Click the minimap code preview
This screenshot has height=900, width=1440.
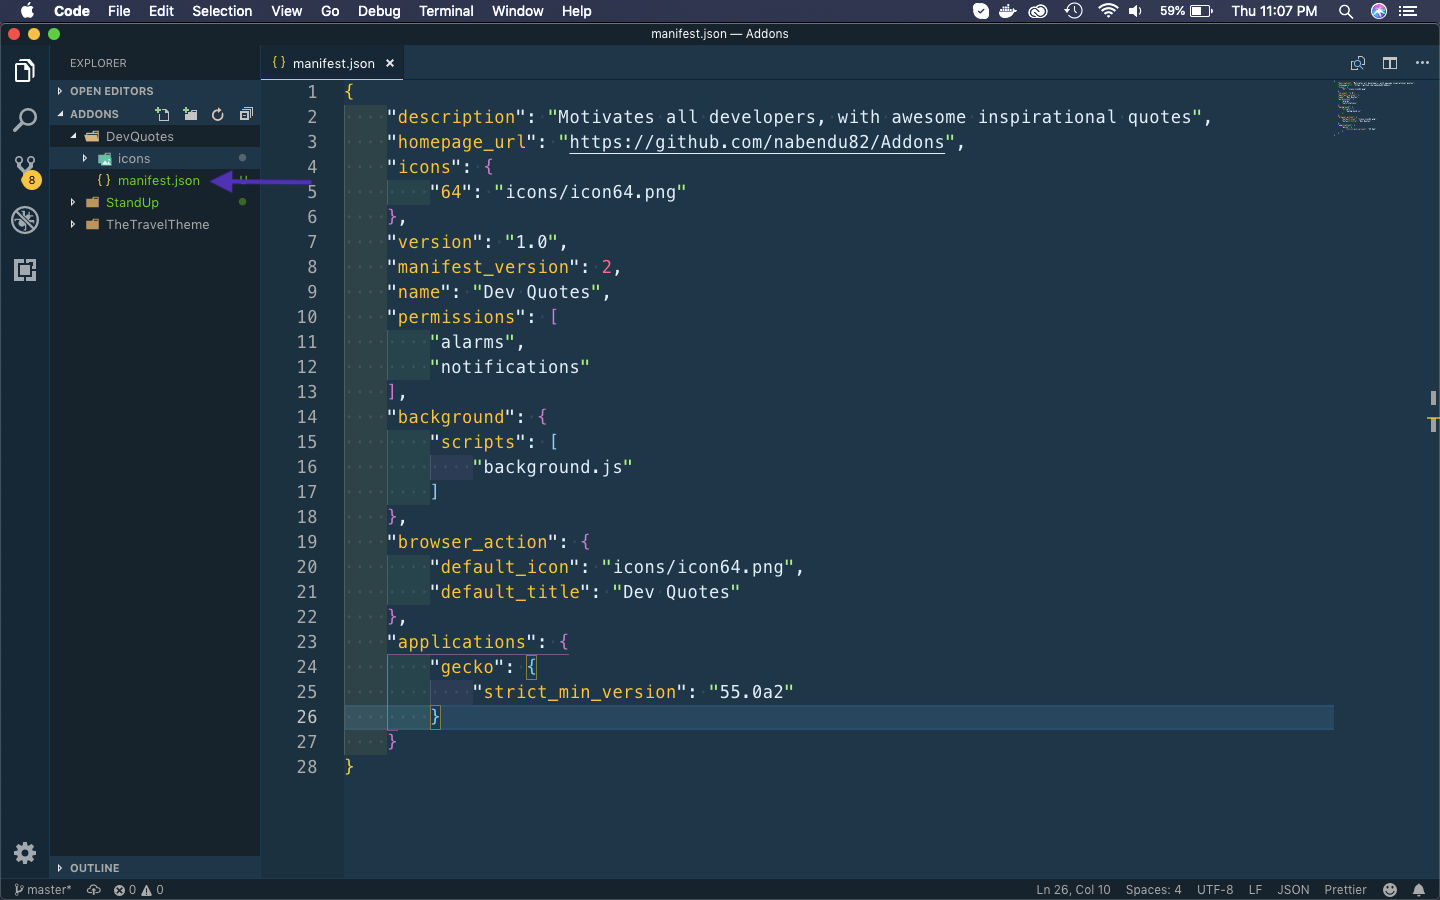pyautogui.click(x=1375, y=107)
